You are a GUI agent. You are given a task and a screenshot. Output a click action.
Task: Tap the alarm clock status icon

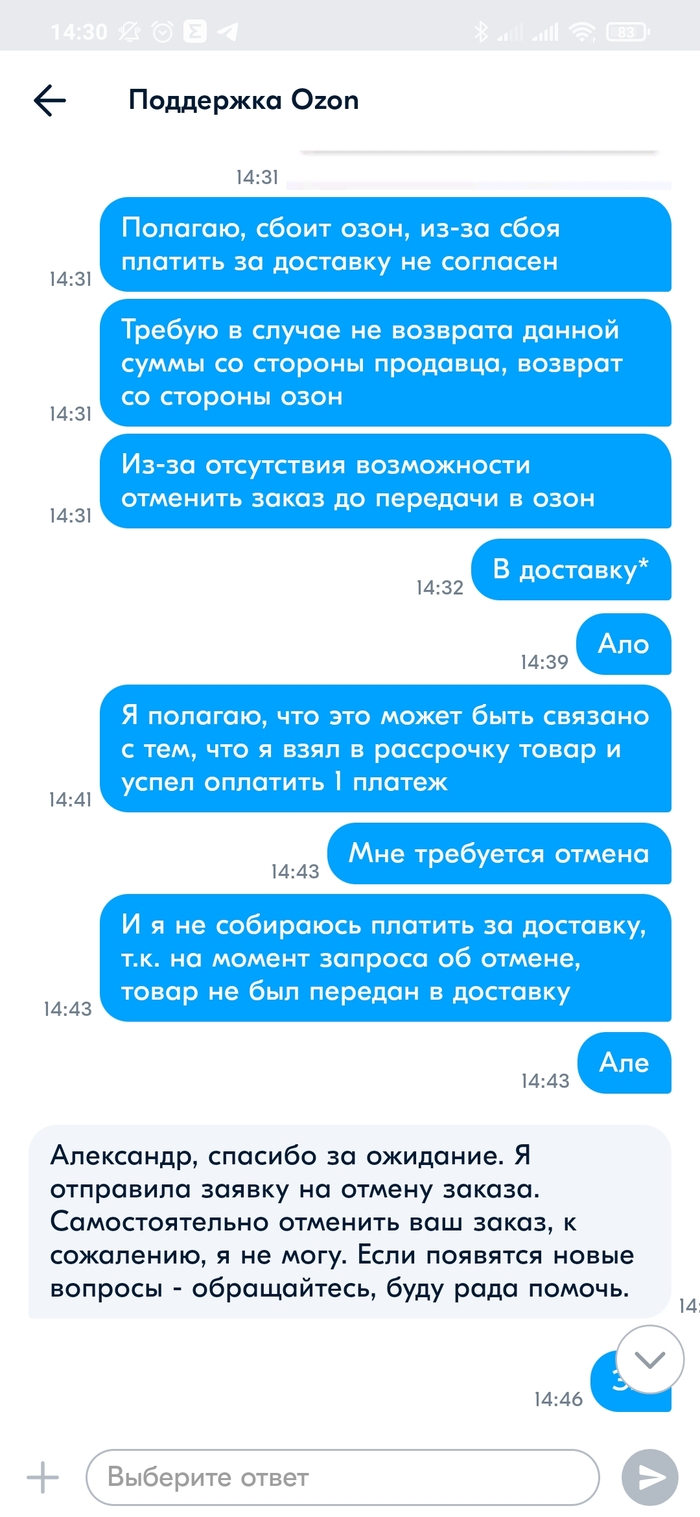(x=162, y=32)
